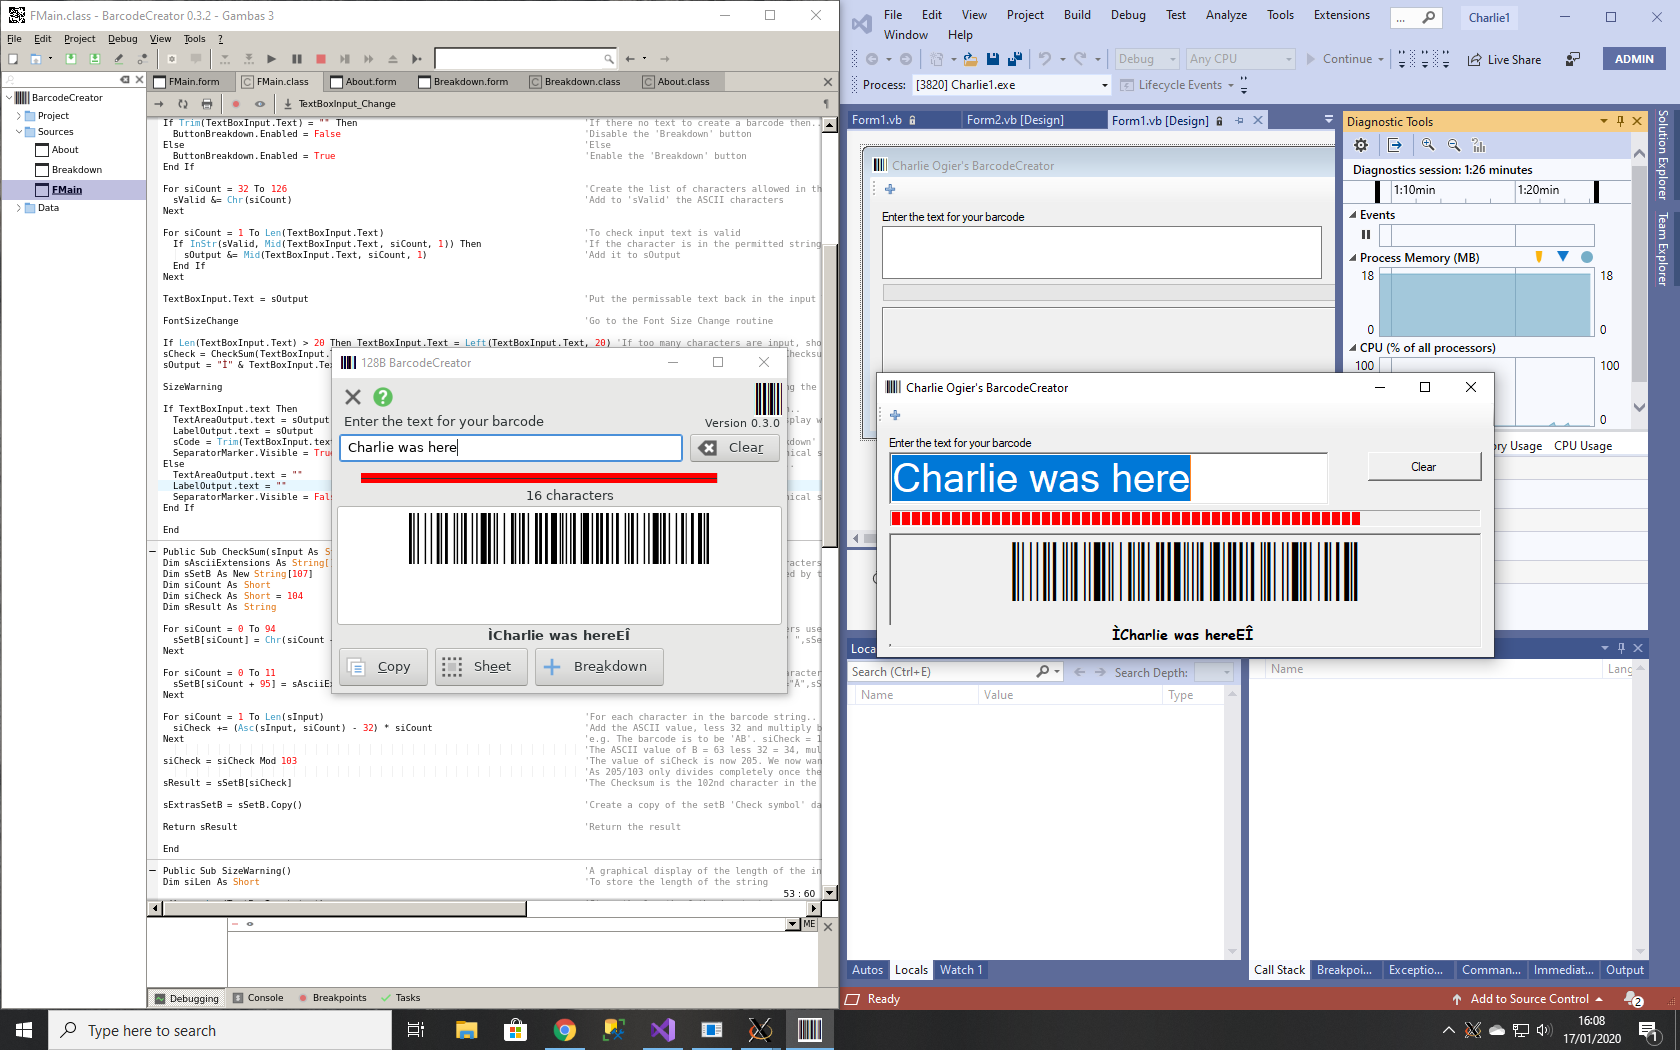Click the Breakdown button in 128B BarcodeCreator
Viewport: 1680px width, 1050px height.
599,667
